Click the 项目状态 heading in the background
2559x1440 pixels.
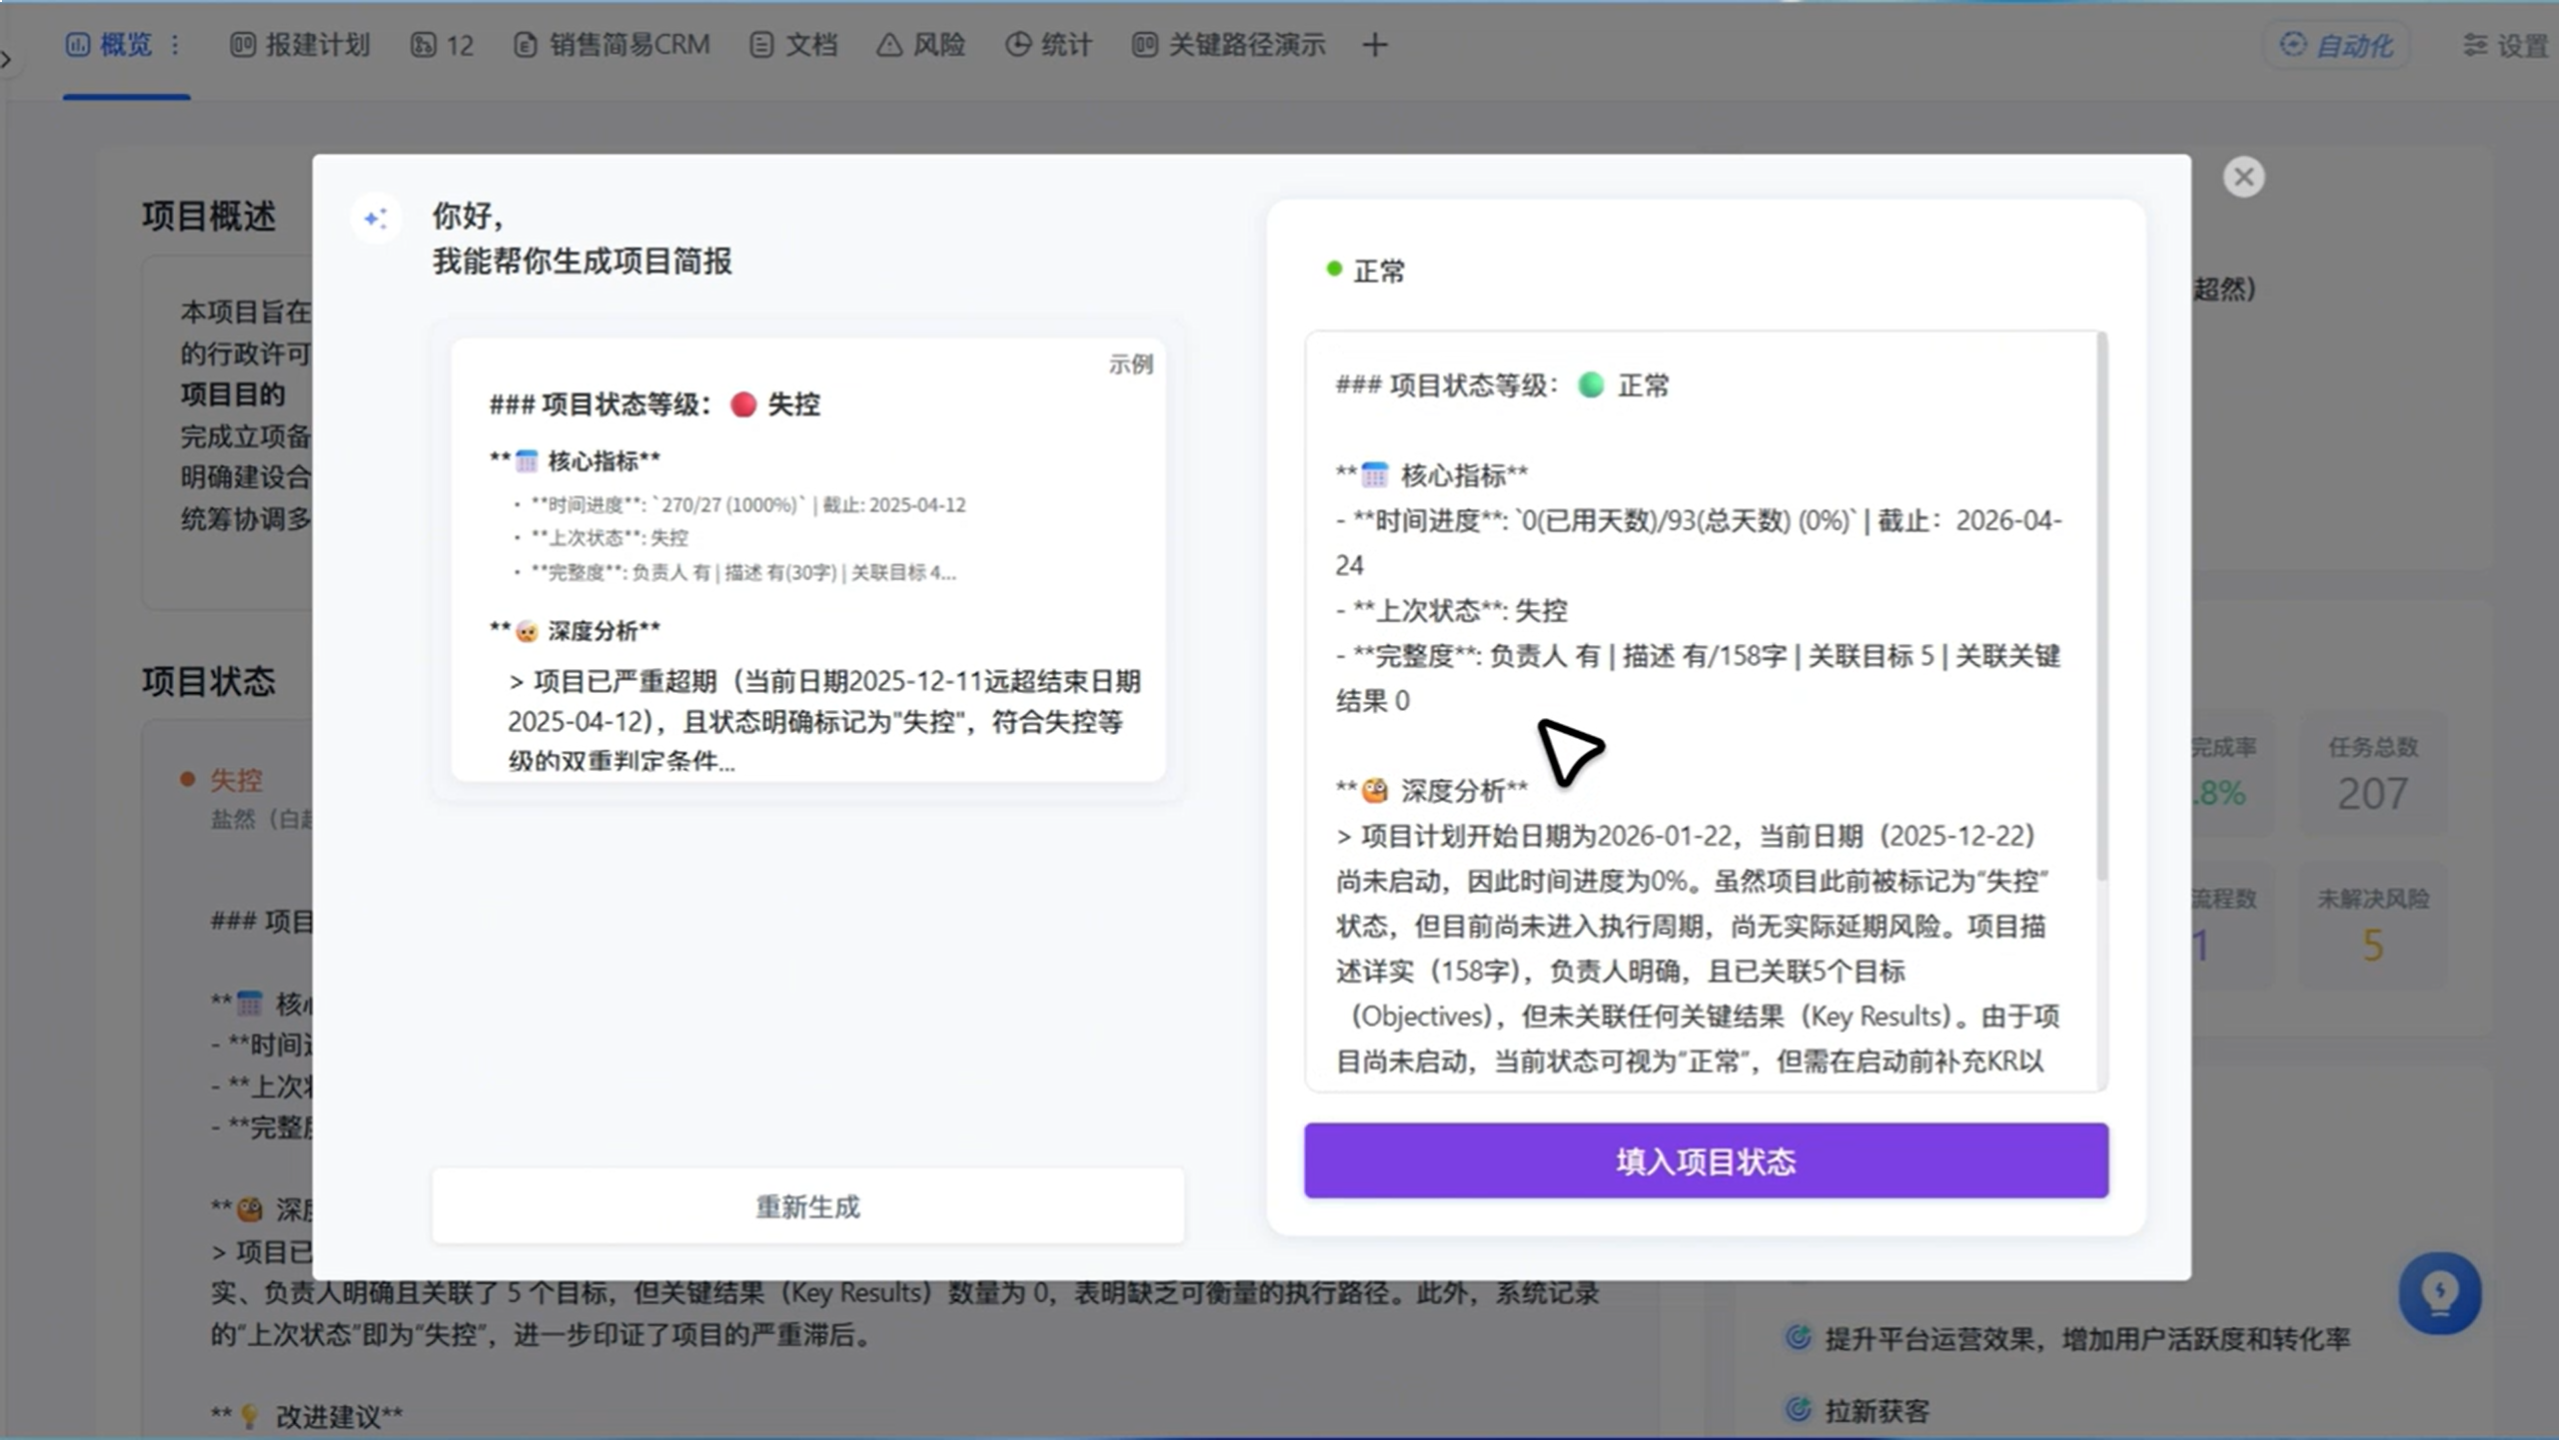coord(208,681)
